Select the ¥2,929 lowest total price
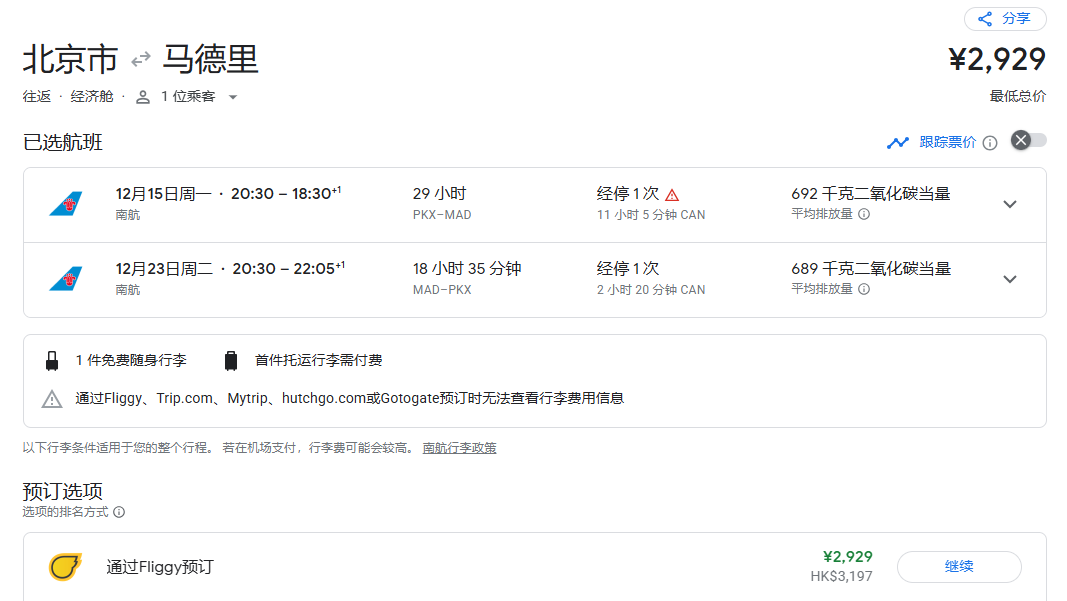The image size is (1067, 601). click(997, 60)
